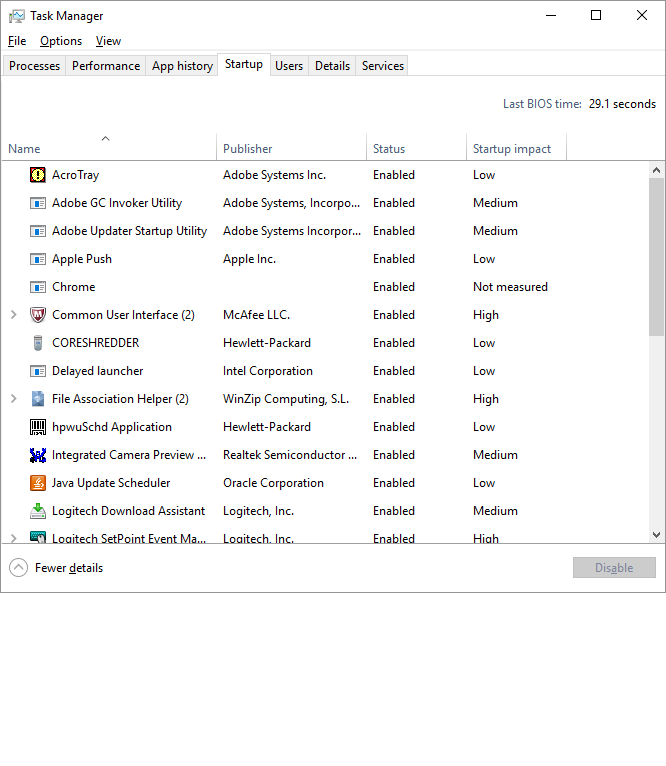Click the Java Update Scheduler icon

(38, 483)
